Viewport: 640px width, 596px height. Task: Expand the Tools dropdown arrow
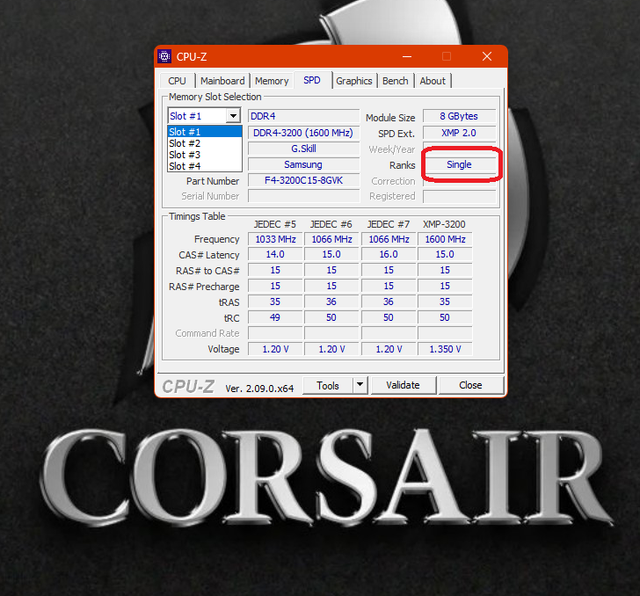(360, 385)
